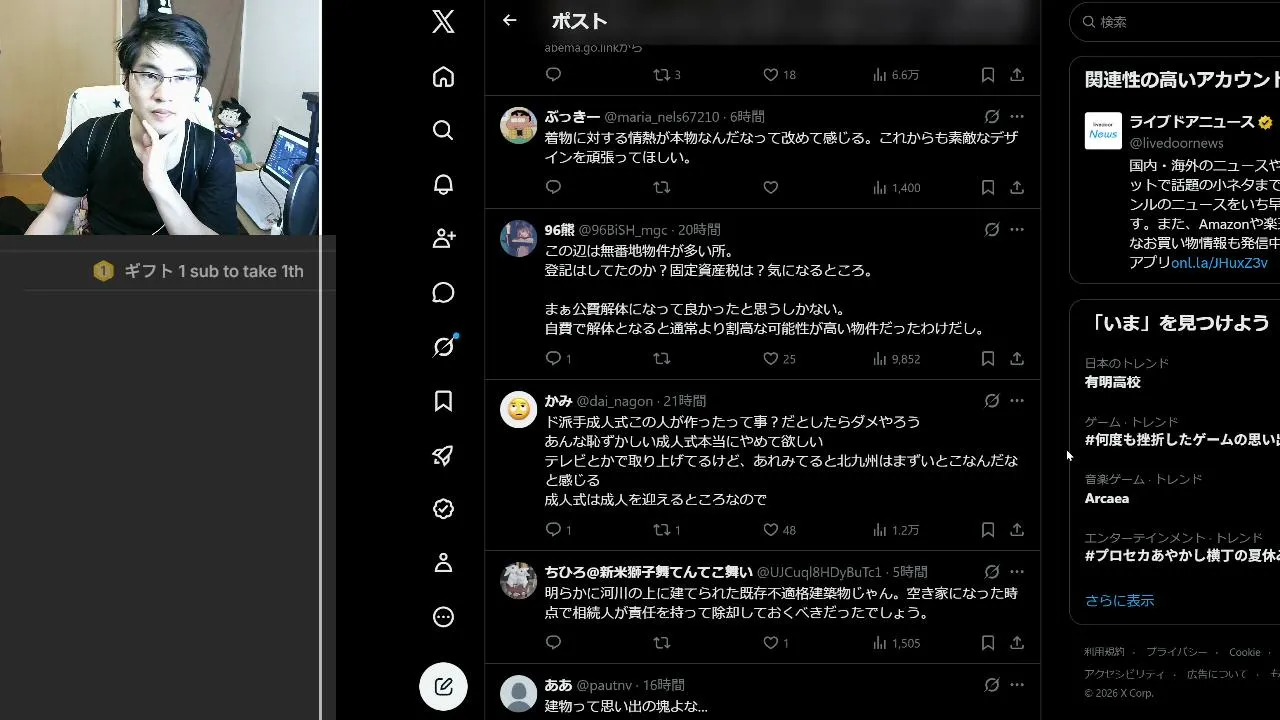Image resolution: width=1280 pixels, height=720 pixels.
Task: Repost ぶっきー's post
Action: point(661,187)
